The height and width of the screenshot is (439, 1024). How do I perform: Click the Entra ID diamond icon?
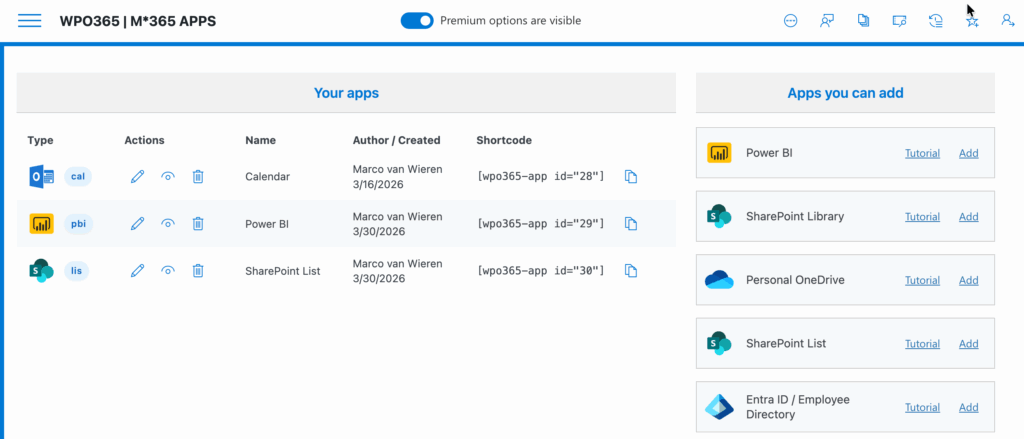coord(719,407)
